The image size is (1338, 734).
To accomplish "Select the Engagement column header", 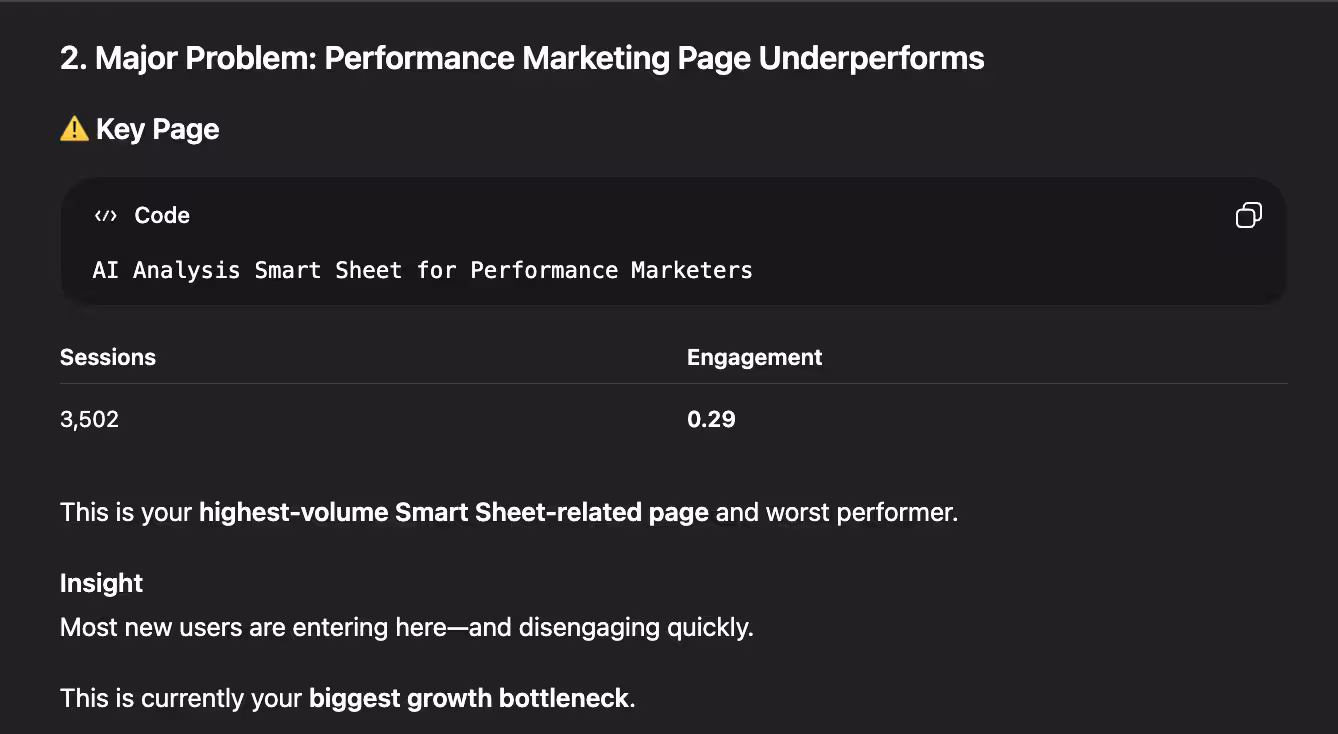I will tap(754, 357).
